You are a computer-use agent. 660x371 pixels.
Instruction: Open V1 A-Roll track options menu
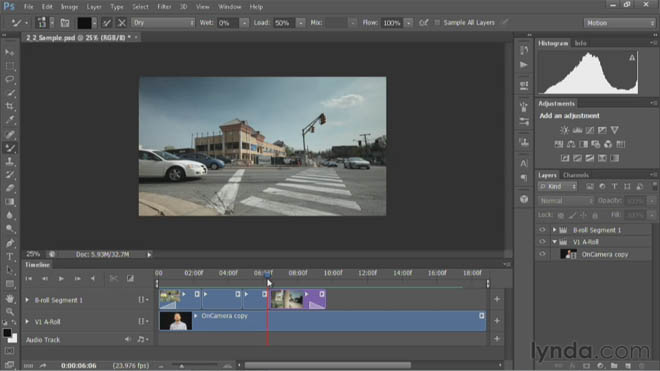click(143, 321)
